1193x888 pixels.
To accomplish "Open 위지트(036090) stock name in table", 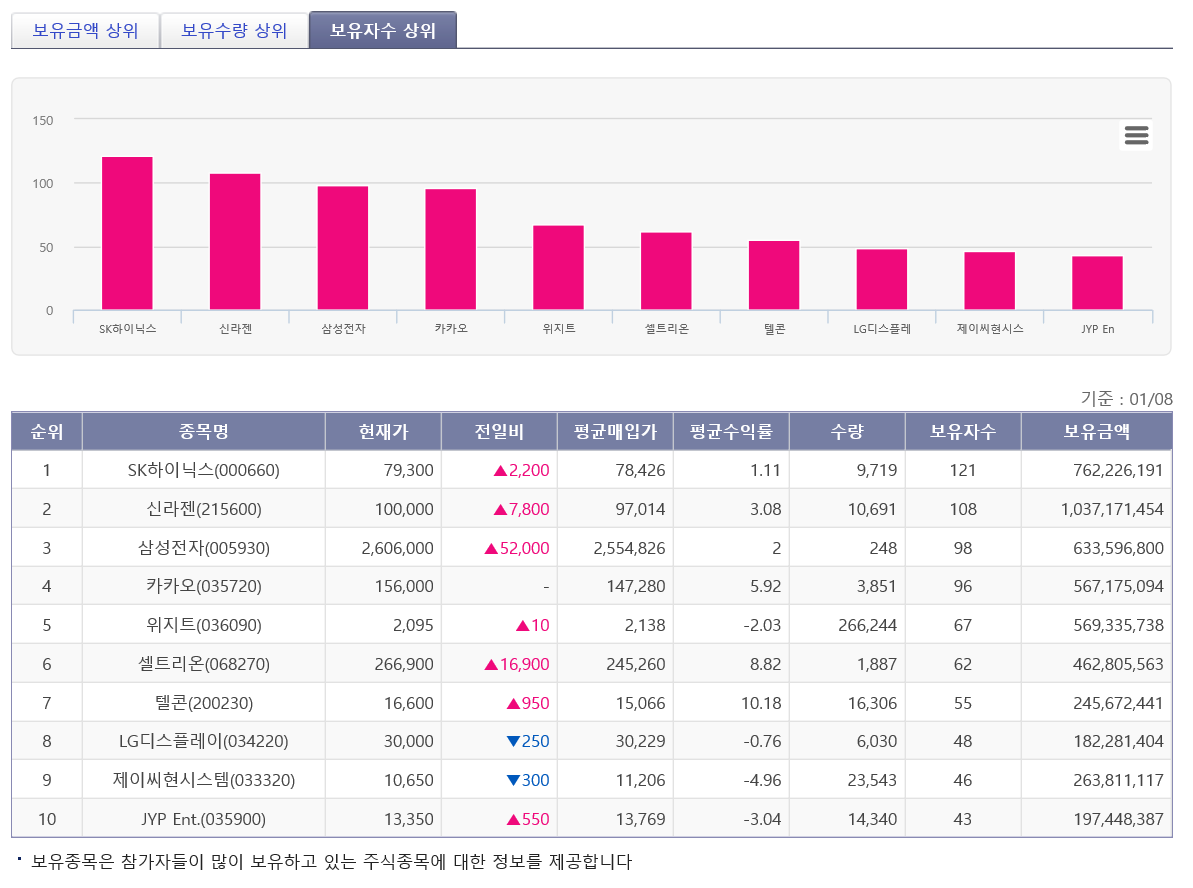I will coord(204,625).
